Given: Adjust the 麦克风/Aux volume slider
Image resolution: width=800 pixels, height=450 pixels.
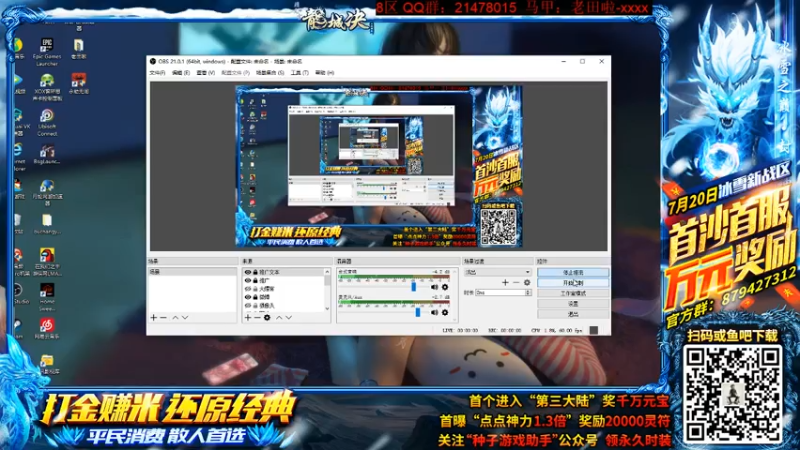Looking at the screenshot, I should click(418, 312).
